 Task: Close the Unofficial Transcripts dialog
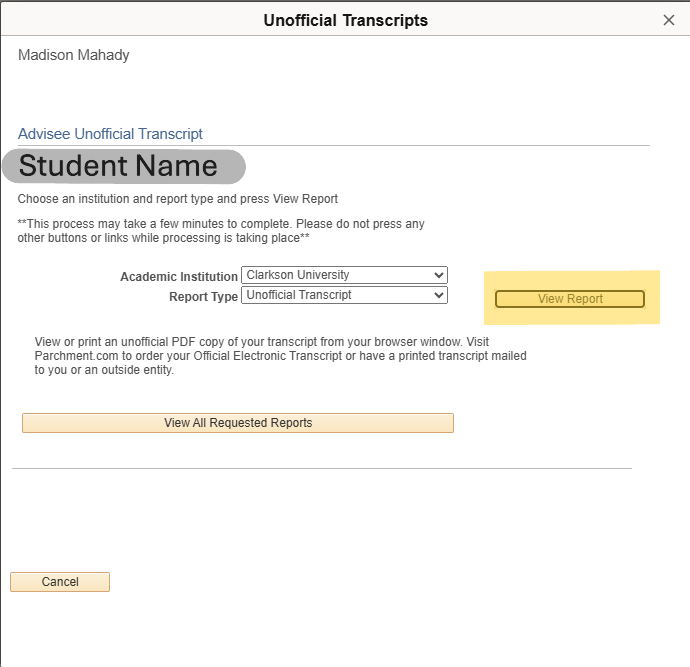[x=669, y=20]
